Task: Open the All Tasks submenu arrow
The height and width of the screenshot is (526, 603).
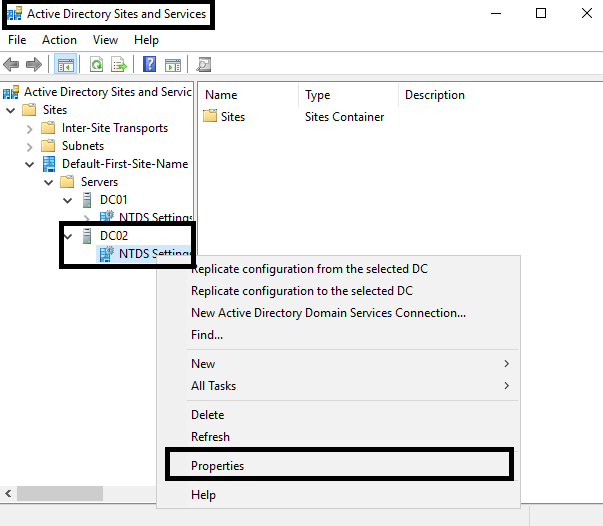Action: coord(506,386)
